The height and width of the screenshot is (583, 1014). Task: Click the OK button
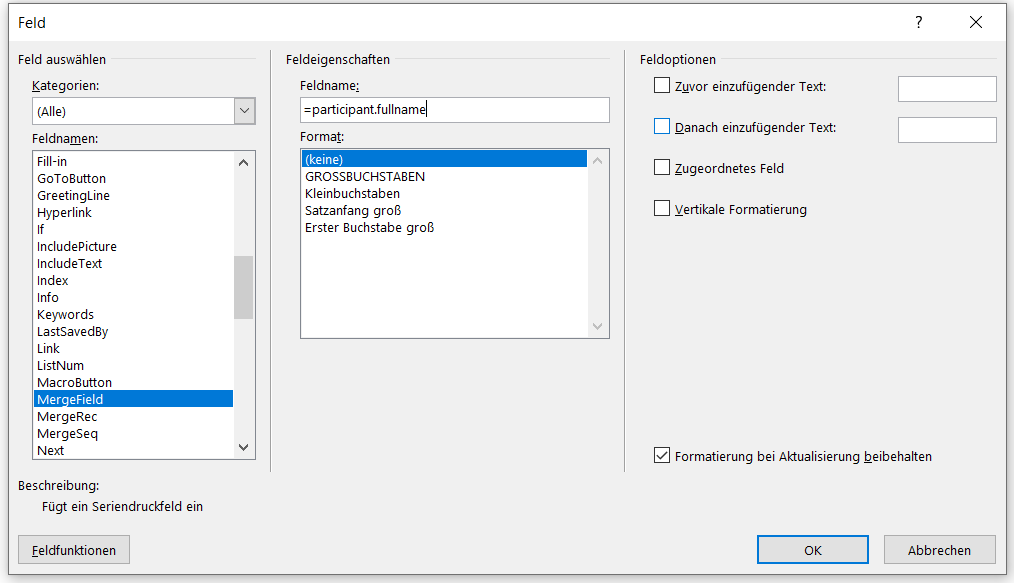point(812,550)
